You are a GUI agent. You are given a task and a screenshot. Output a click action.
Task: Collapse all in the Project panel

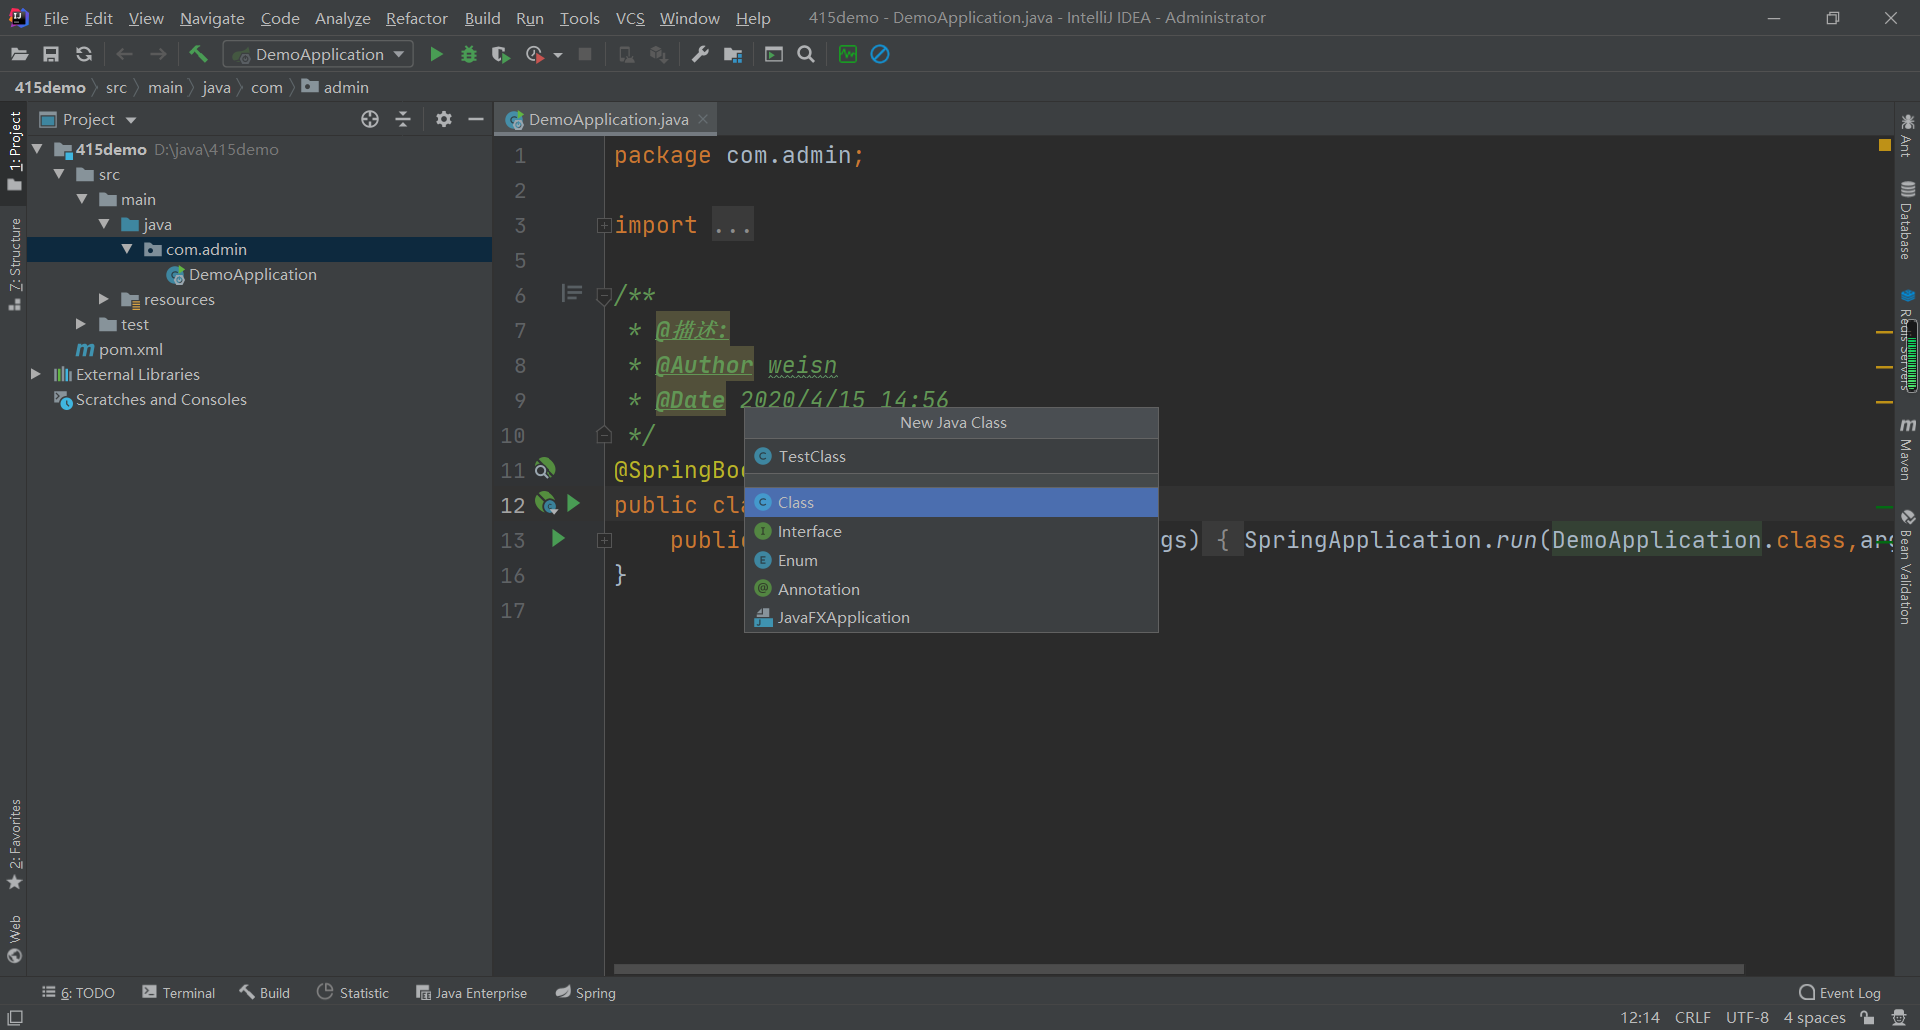403,119
